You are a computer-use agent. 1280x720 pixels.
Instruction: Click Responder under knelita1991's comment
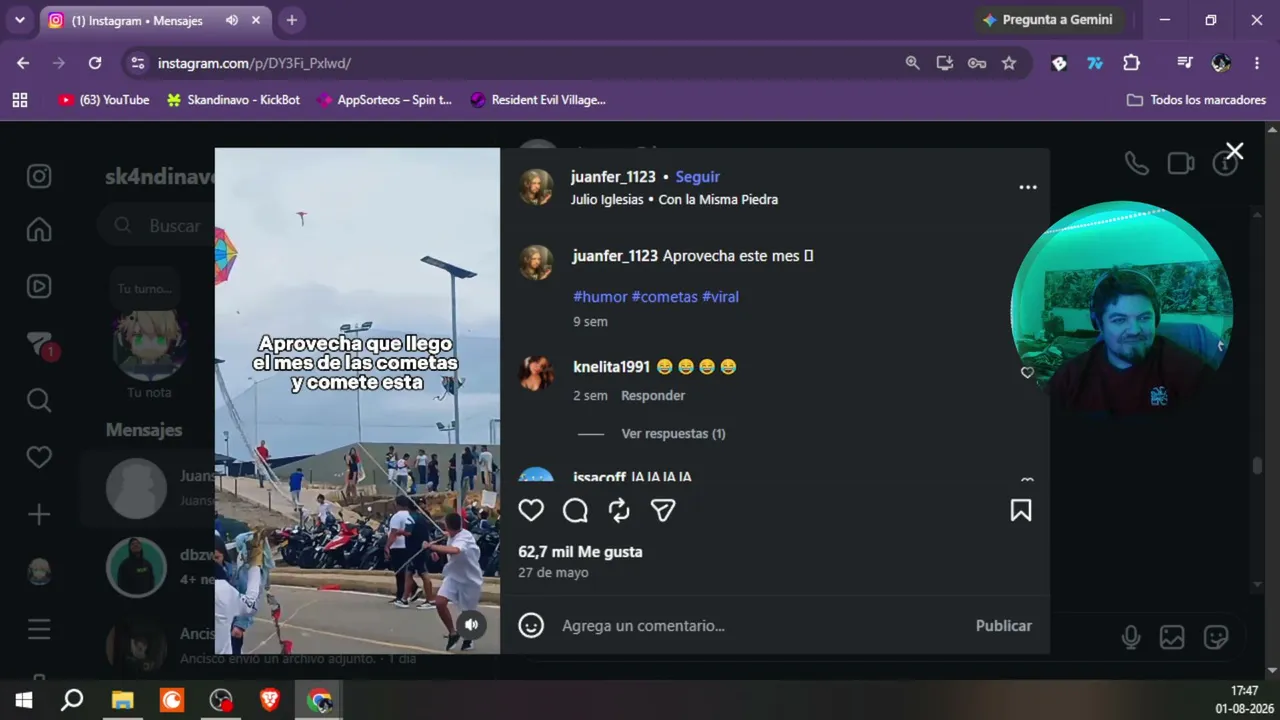click(x=653, y=396)
